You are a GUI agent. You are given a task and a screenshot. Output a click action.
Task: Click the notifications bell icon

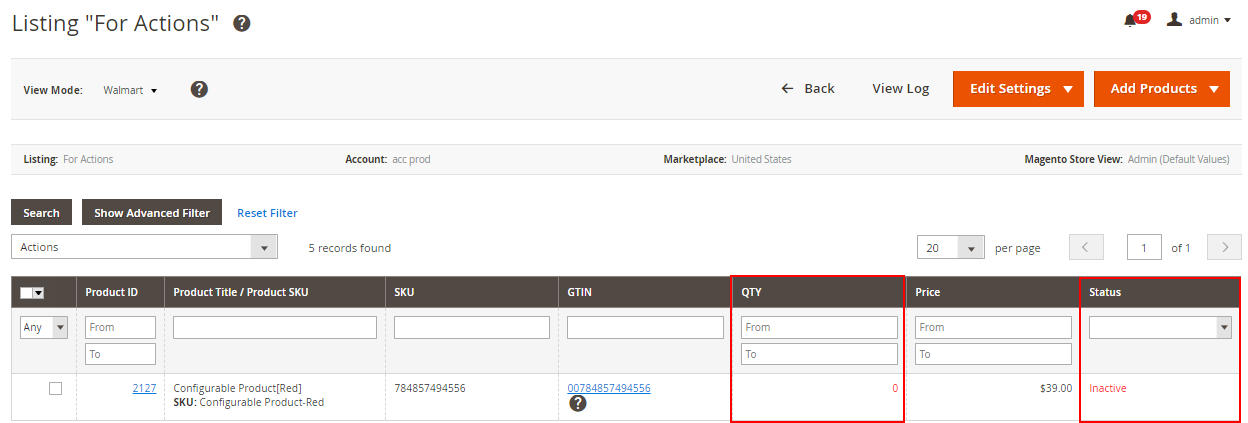[1130, 20]
